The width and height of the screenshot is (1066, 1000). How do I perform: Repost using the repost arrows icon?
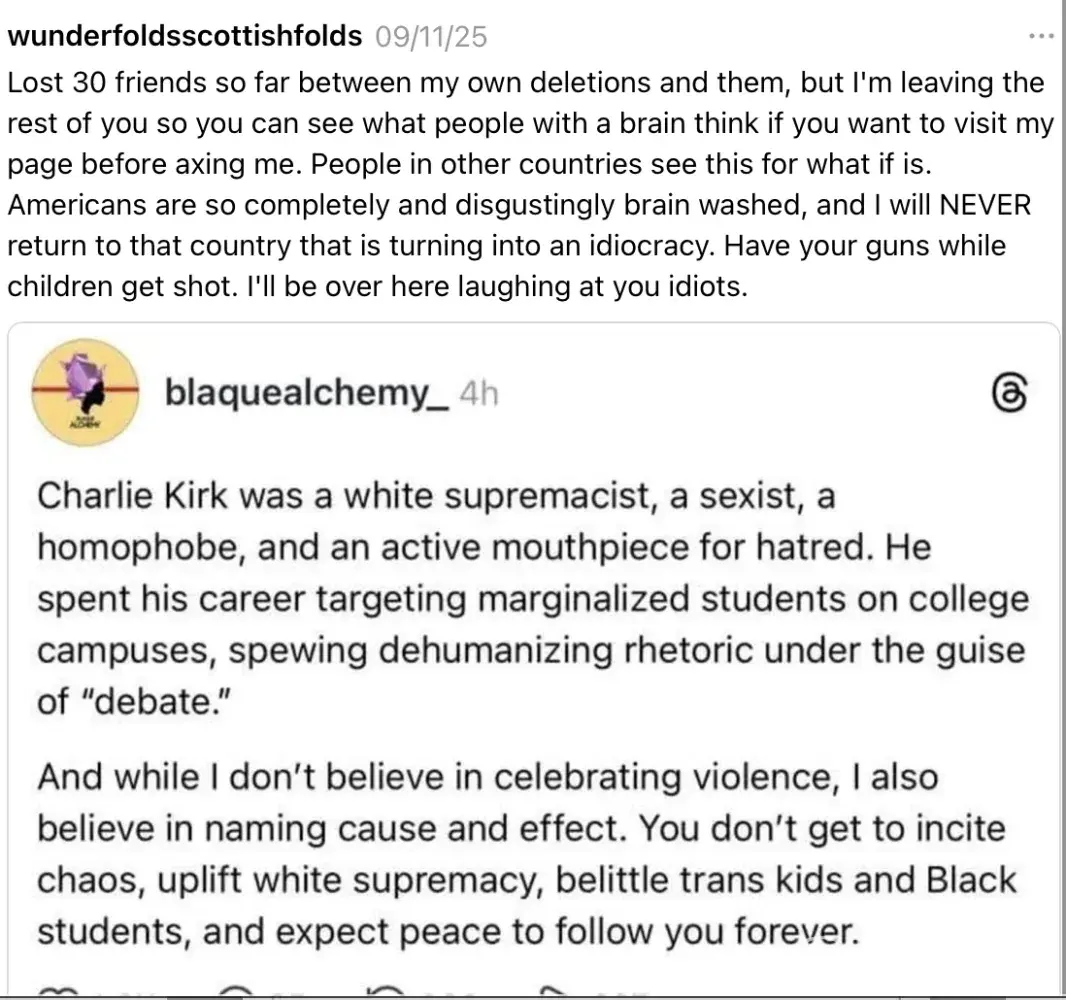(383, 992)
